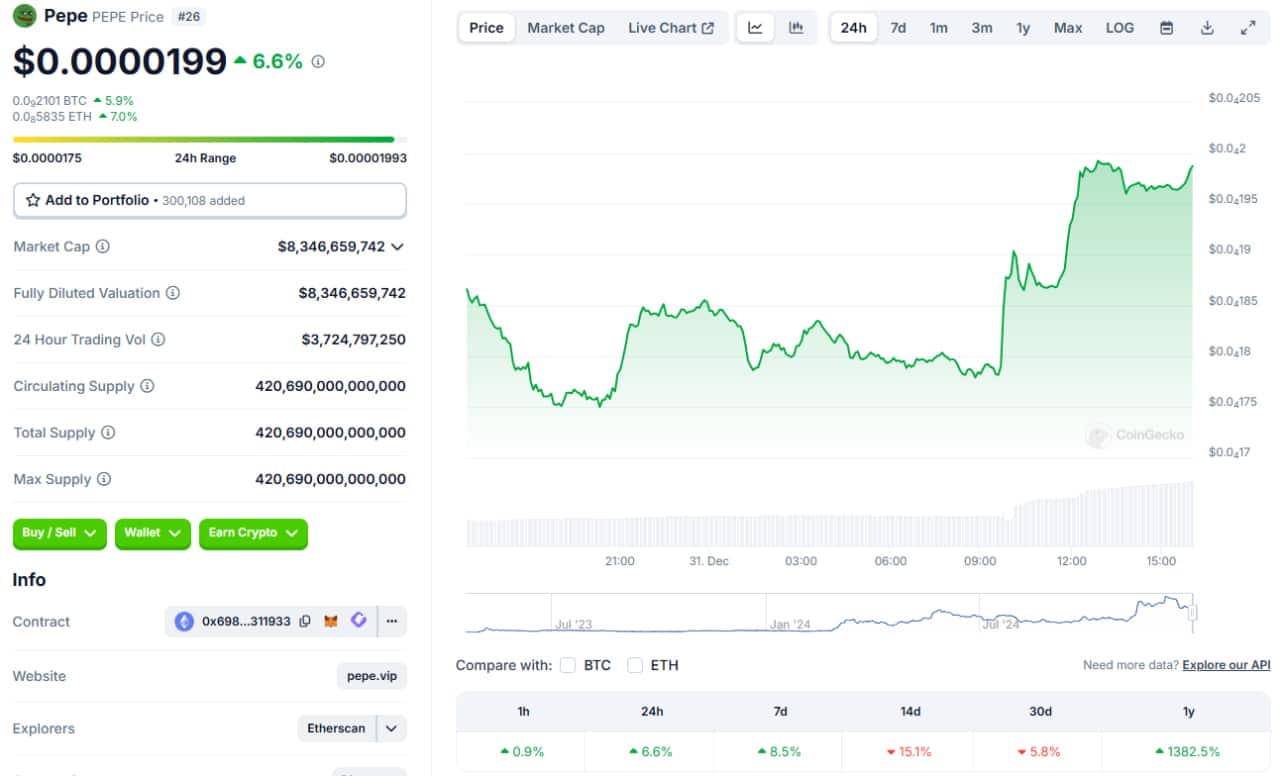Click the 24h high value $0.00001993

pyautogui.click(x=368, y=158)
